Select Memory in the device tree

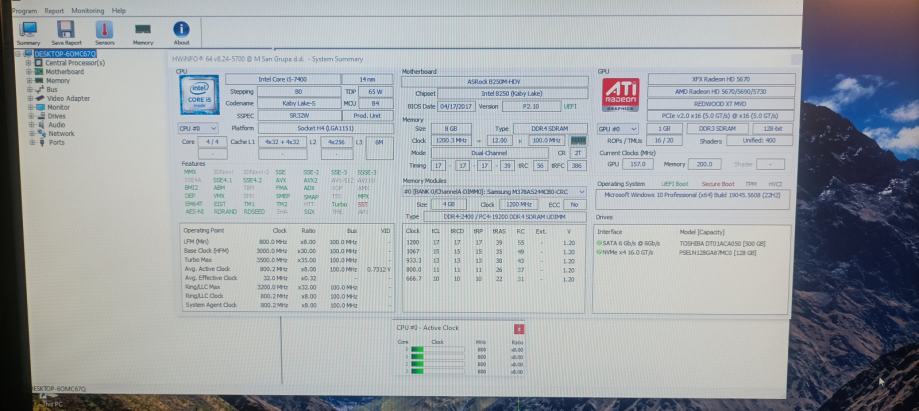click(x=58, y=80)
